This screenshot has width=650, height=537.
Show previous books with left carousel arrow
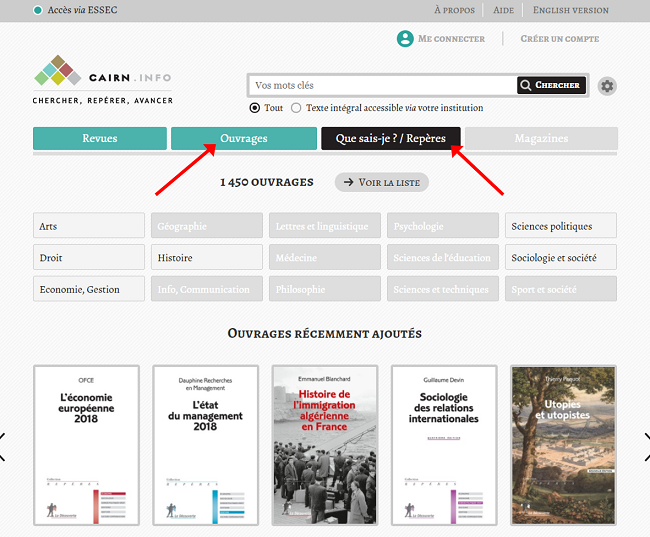pyautogui.click(x=2, y=447)
